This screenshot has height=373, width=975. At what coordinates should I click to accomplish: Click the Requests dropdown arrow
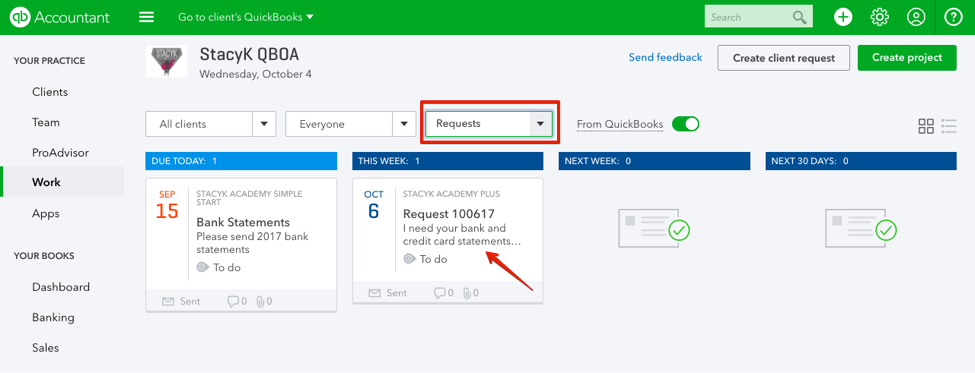[540, 124]
